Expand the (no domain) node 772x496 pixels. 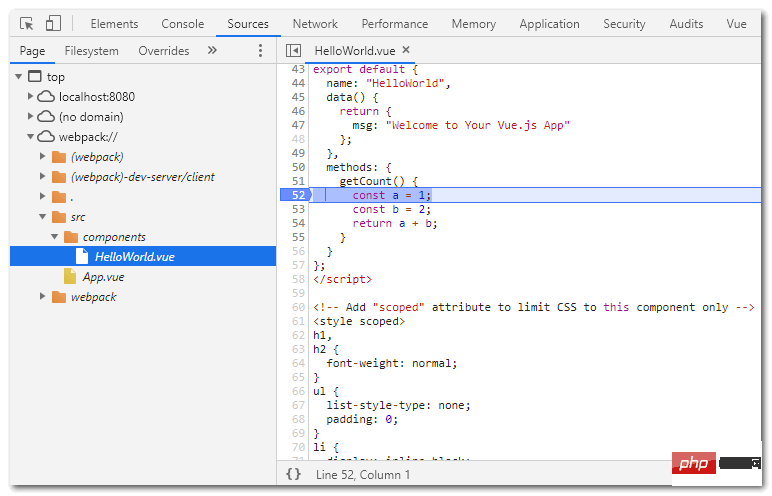pyautogui.click(x=31, y=117)
